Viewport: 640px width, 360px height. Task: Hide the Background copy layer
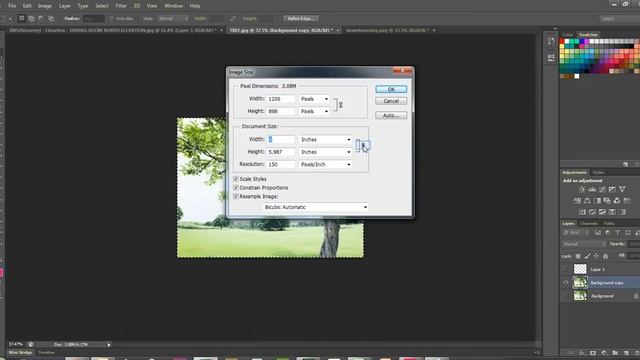(x=565, y=282)
